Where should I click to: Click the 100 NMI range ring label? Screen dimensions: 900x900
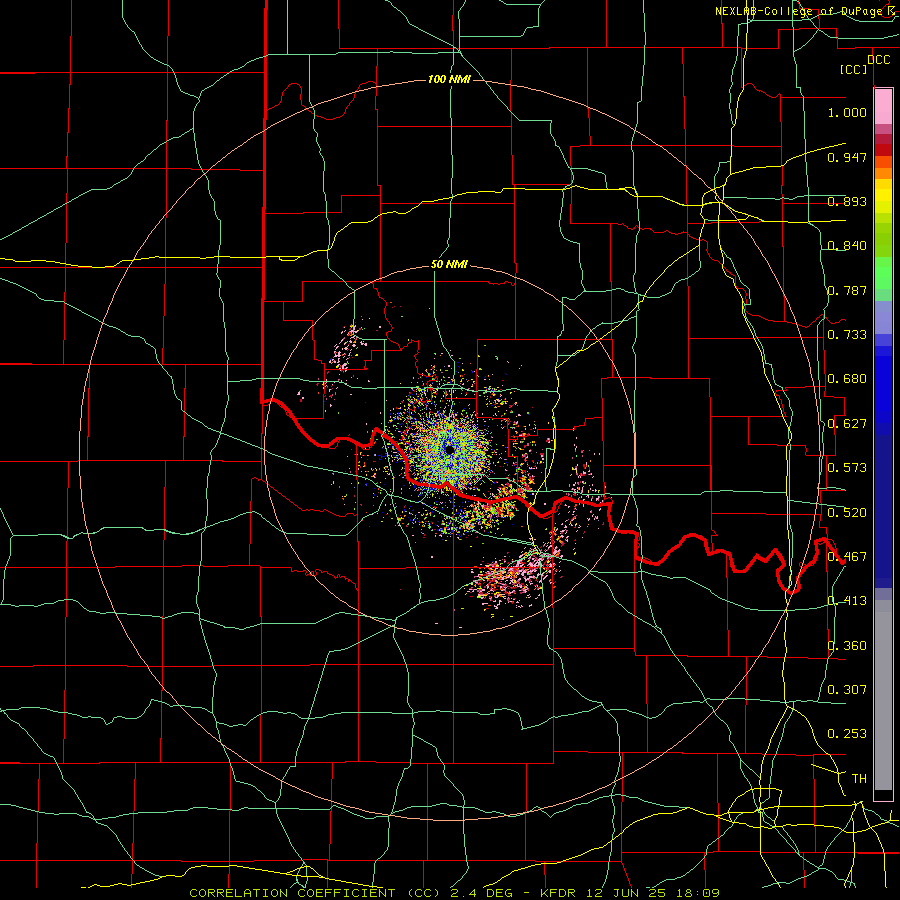click(449, 79)
